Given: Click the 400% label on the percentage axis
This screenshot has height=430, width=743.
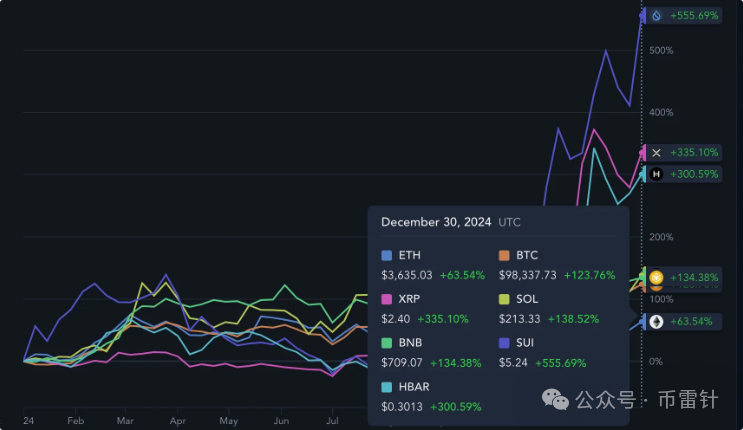Looking at the screenshot, I should pyautogui.click(x=662, y=112).
